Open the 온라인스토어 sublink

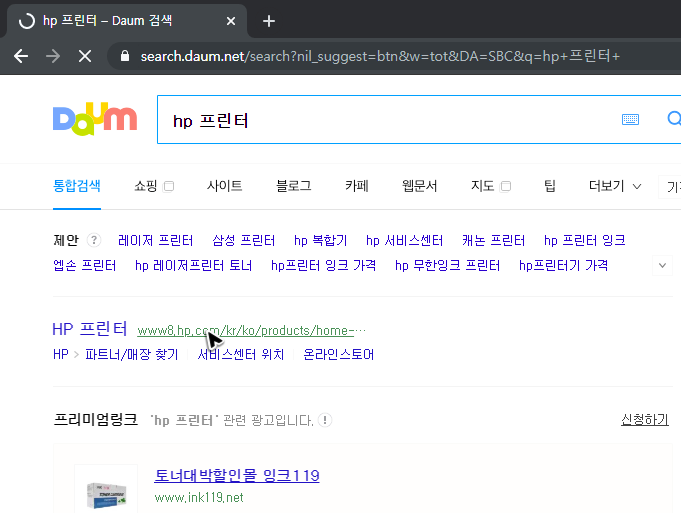click(338, 354)
